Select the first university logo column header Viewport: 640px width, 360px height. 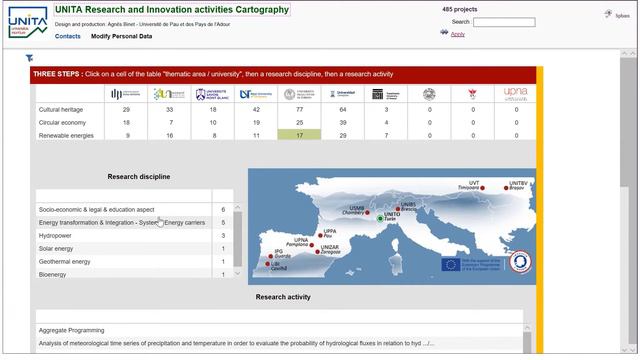pyautogui.click(x=126, y=94)
